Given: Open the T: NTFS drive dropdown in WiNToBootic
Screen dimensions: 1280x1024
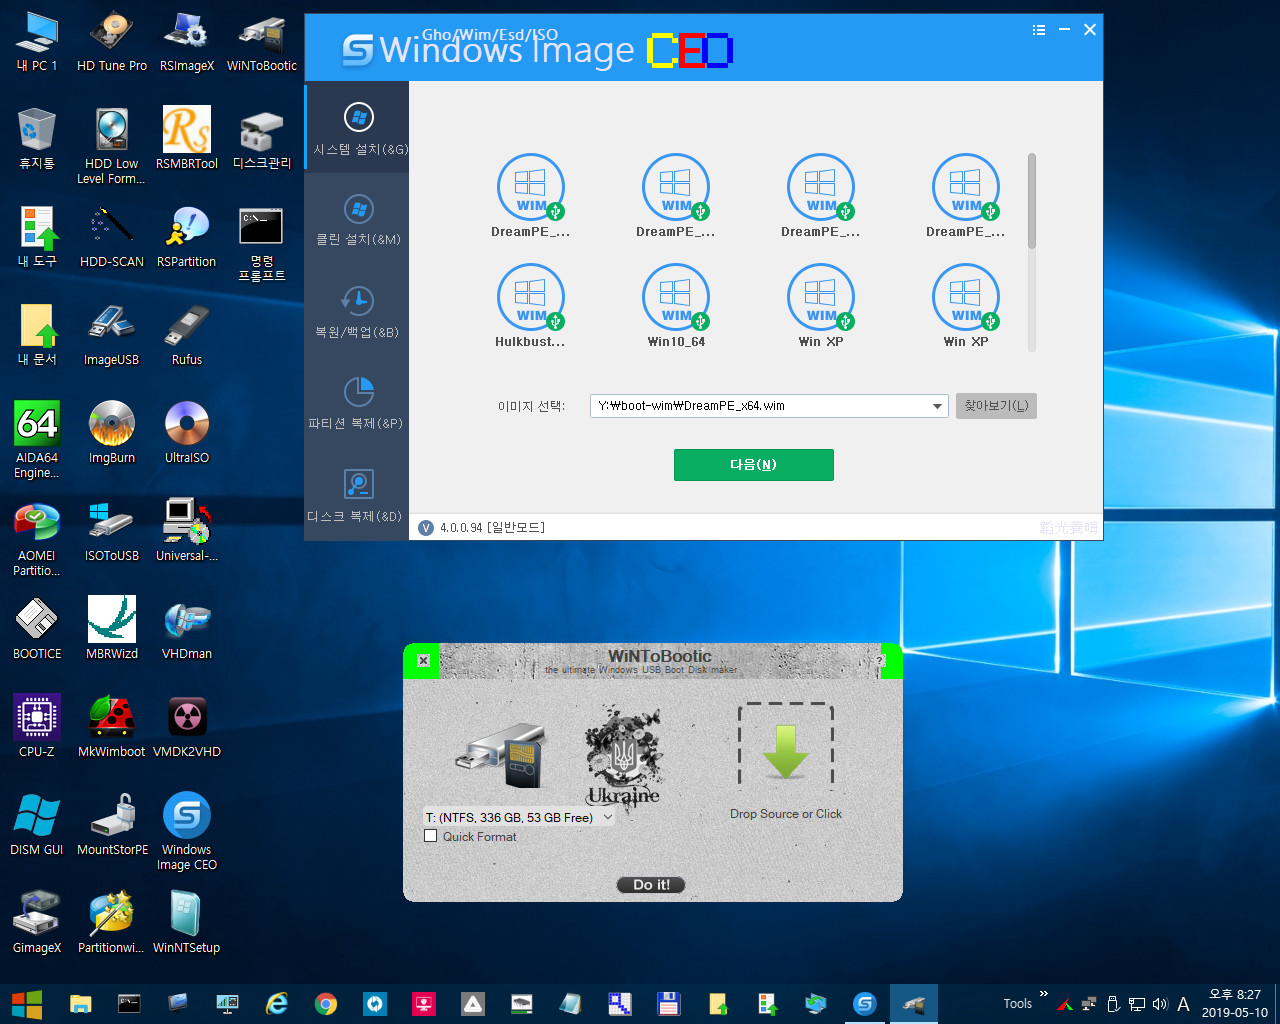Looking at the screenshot, I should pyautogui.click(x=519, y=817).
